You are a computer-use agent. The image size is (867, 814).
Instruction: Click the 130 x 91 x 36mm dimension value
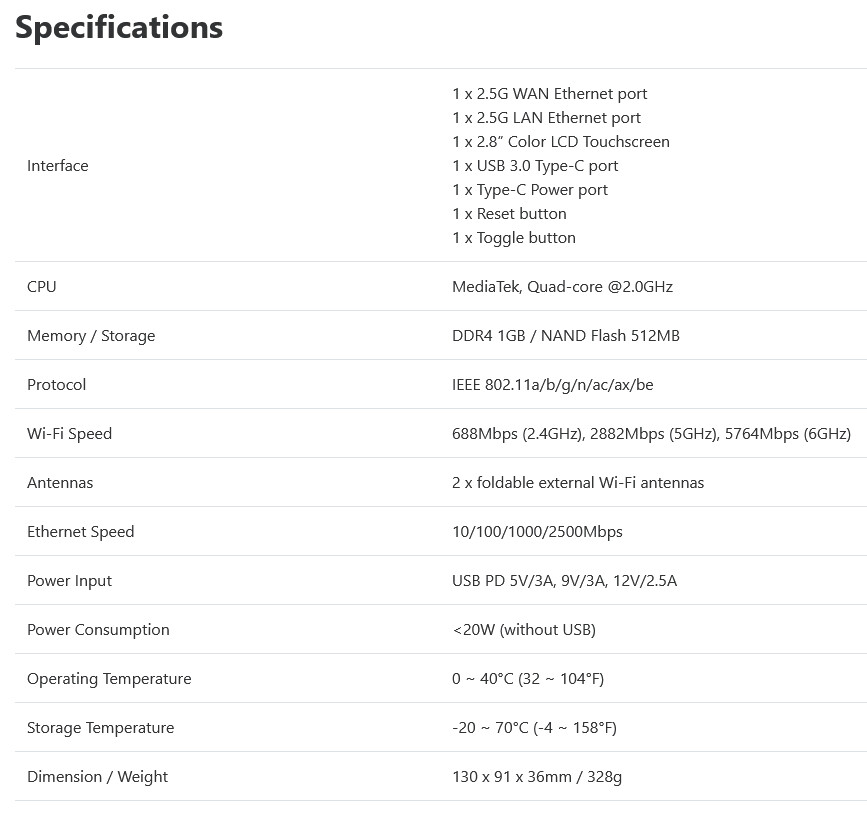511,776
